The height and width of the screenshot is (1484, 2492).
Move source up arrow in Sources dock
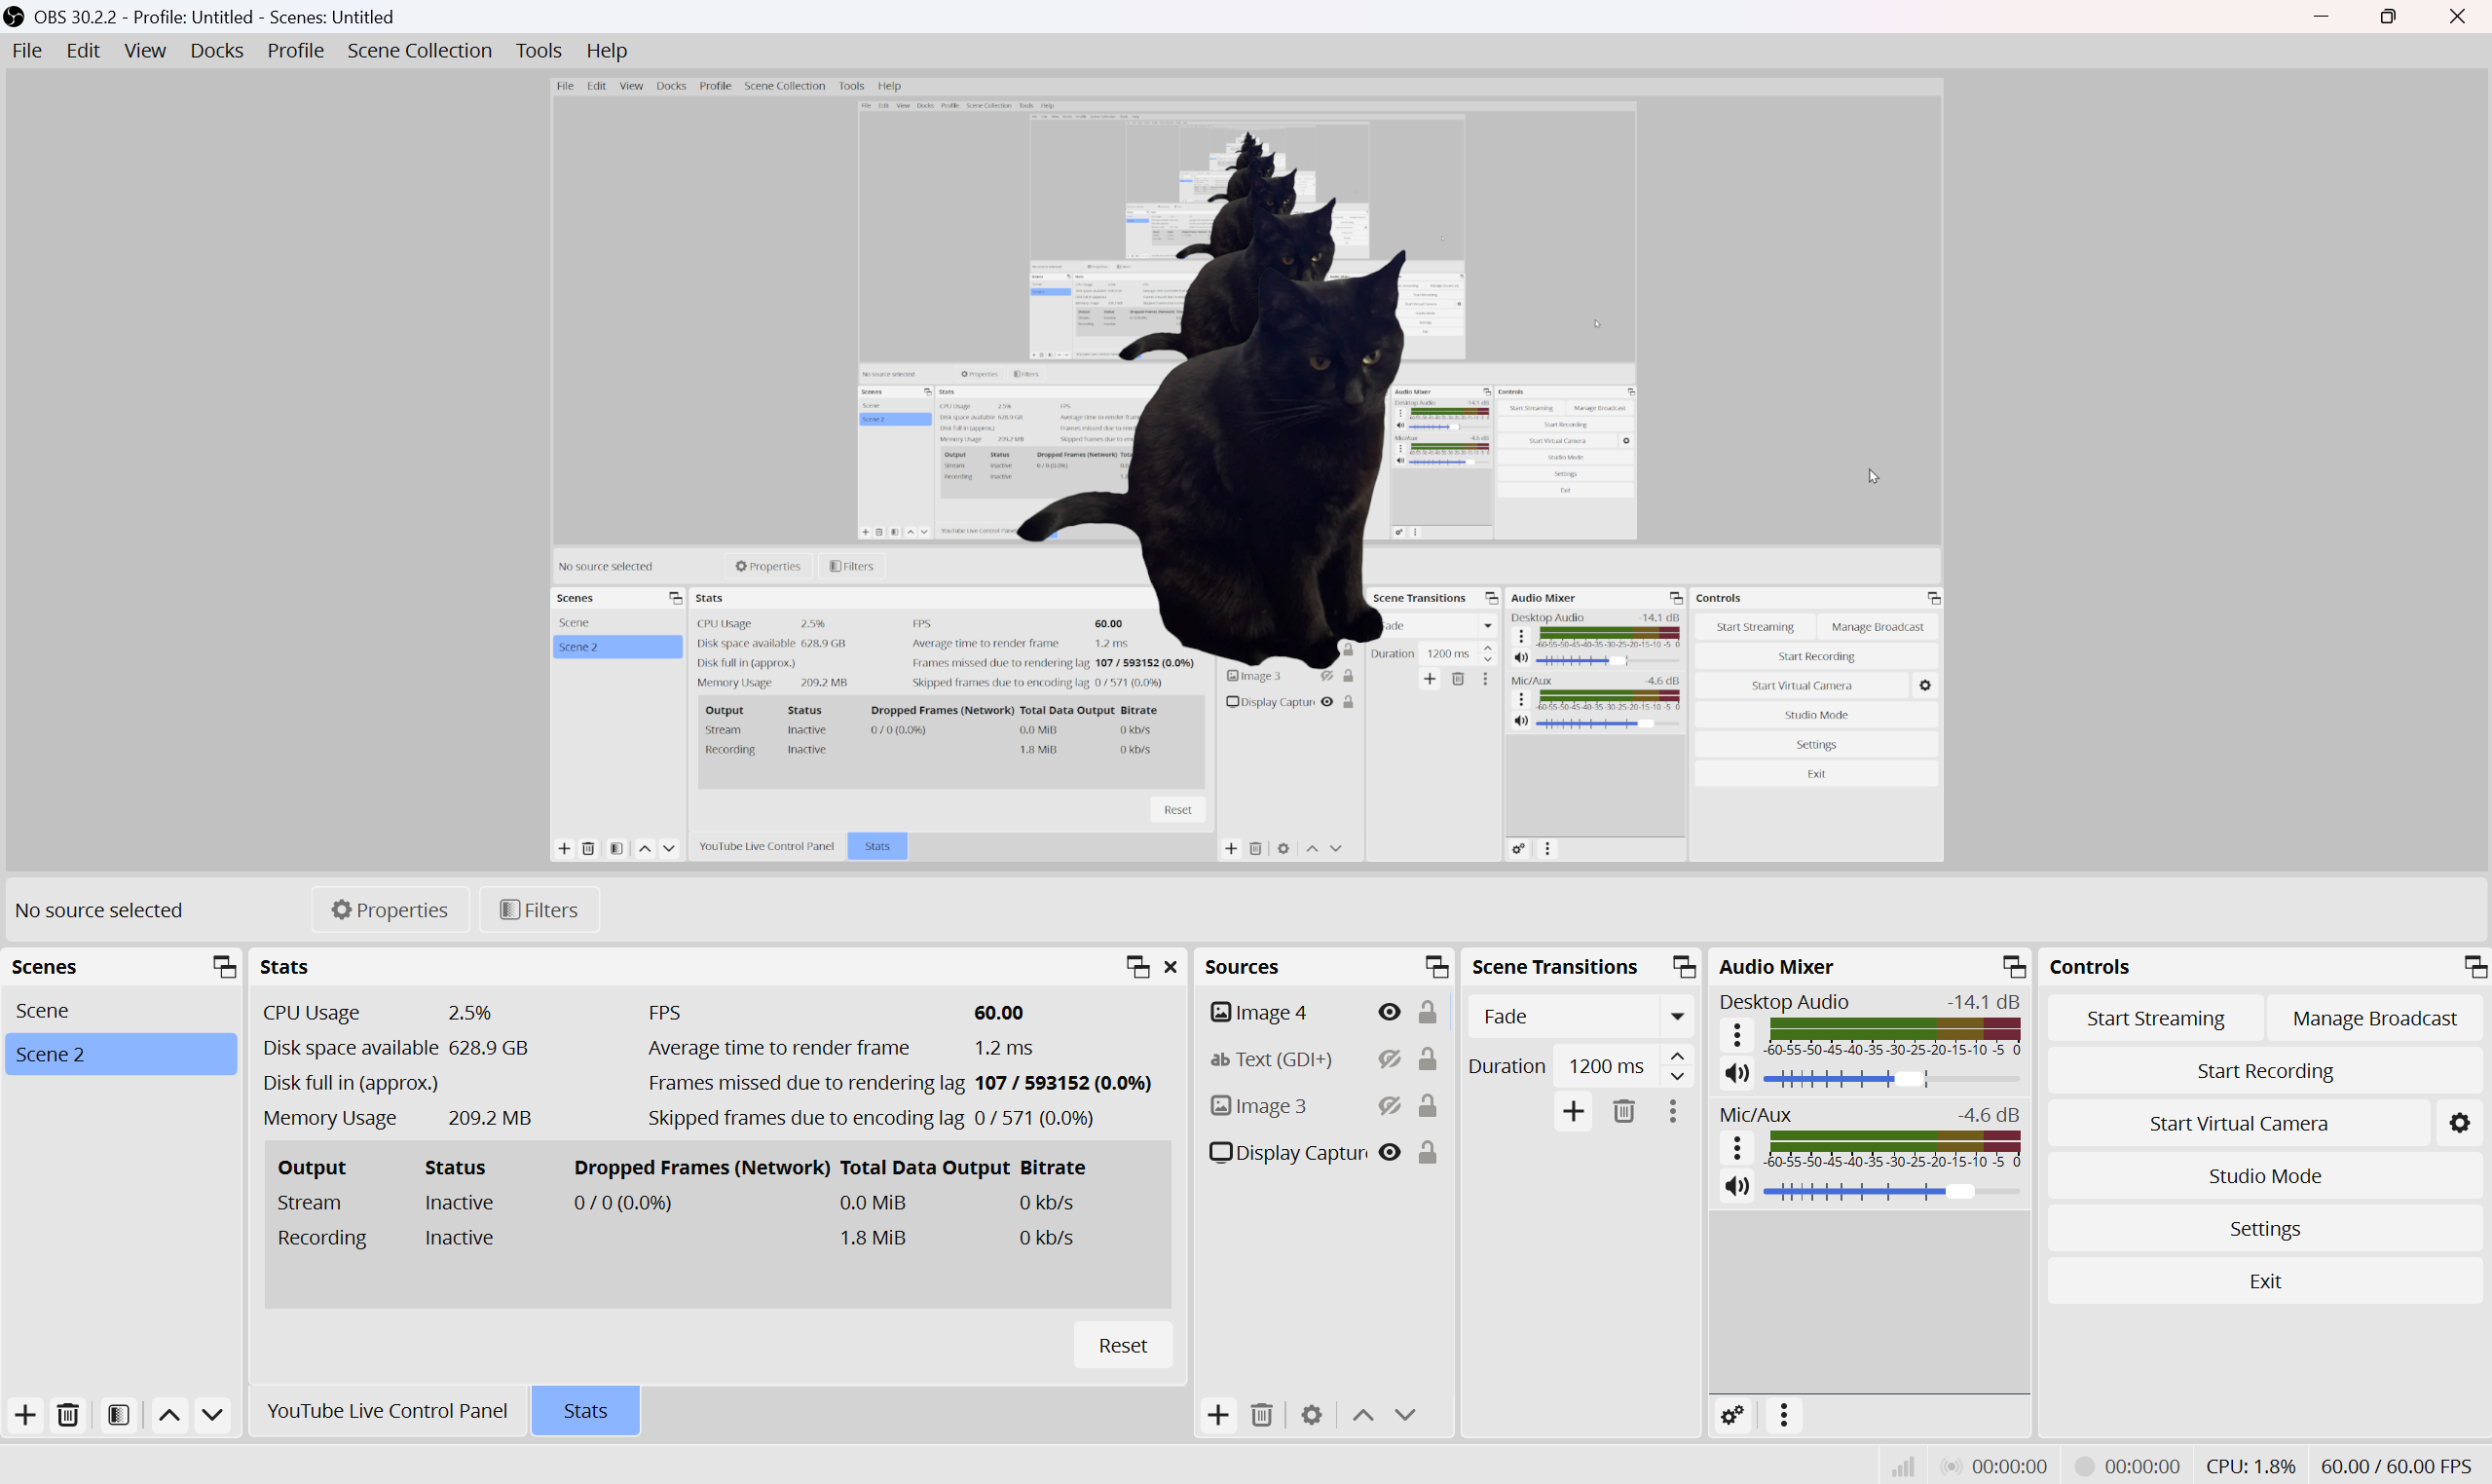pos(1362,1414)
